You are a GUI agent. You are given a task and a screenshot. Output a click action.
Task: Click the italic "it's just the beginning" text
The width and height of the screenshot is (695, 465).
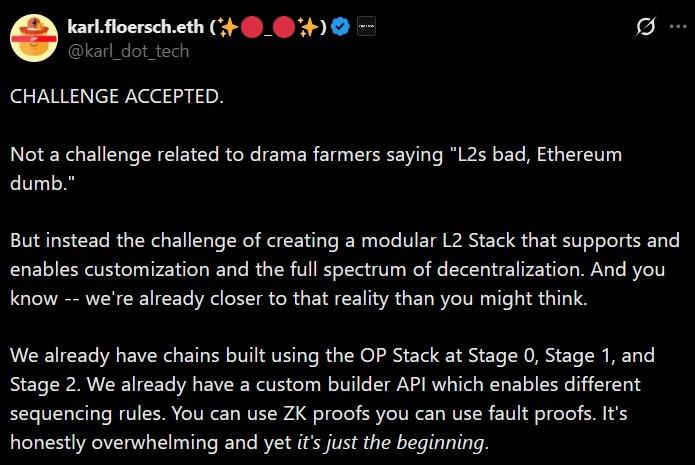tap(390, 443)
